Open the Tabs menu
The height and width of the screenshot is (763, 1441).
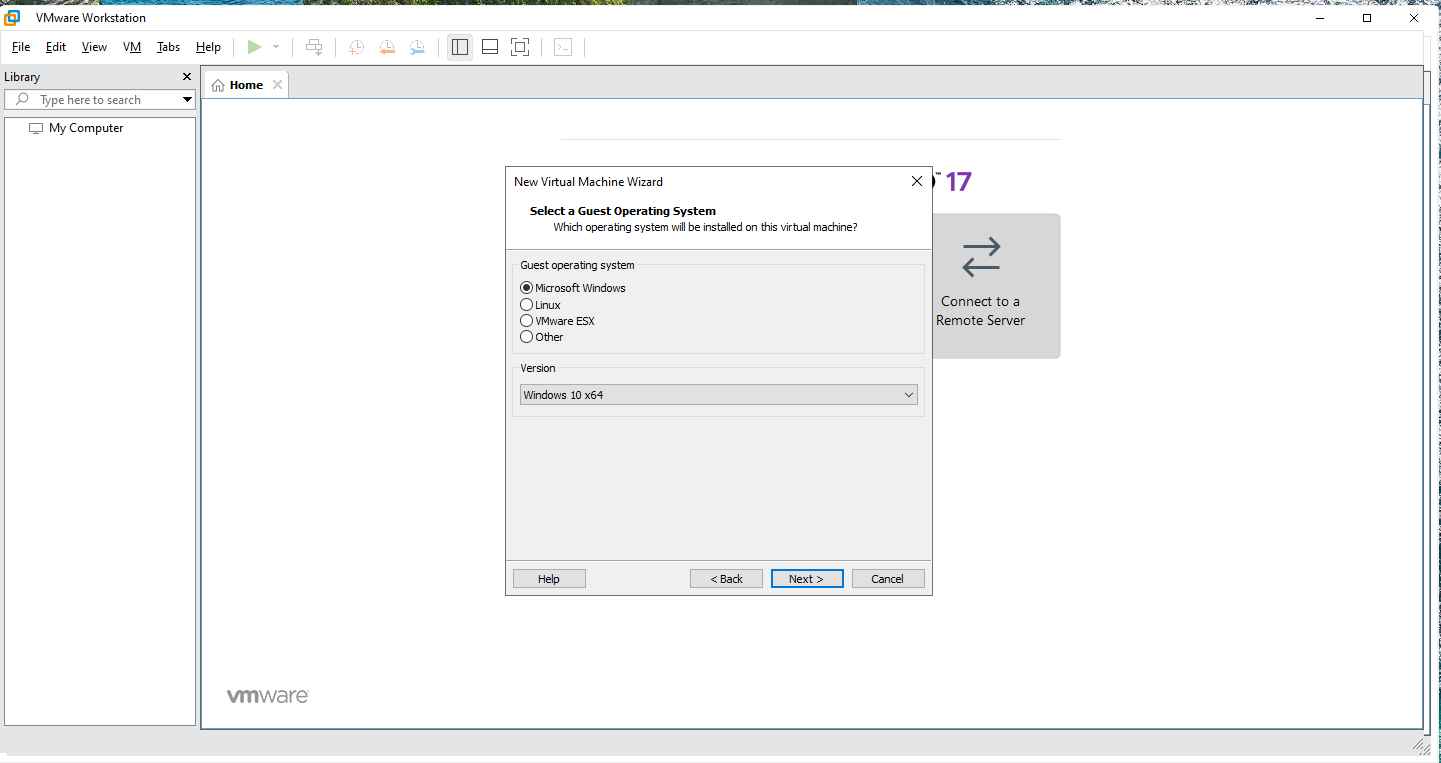click(x=168, y=47)
